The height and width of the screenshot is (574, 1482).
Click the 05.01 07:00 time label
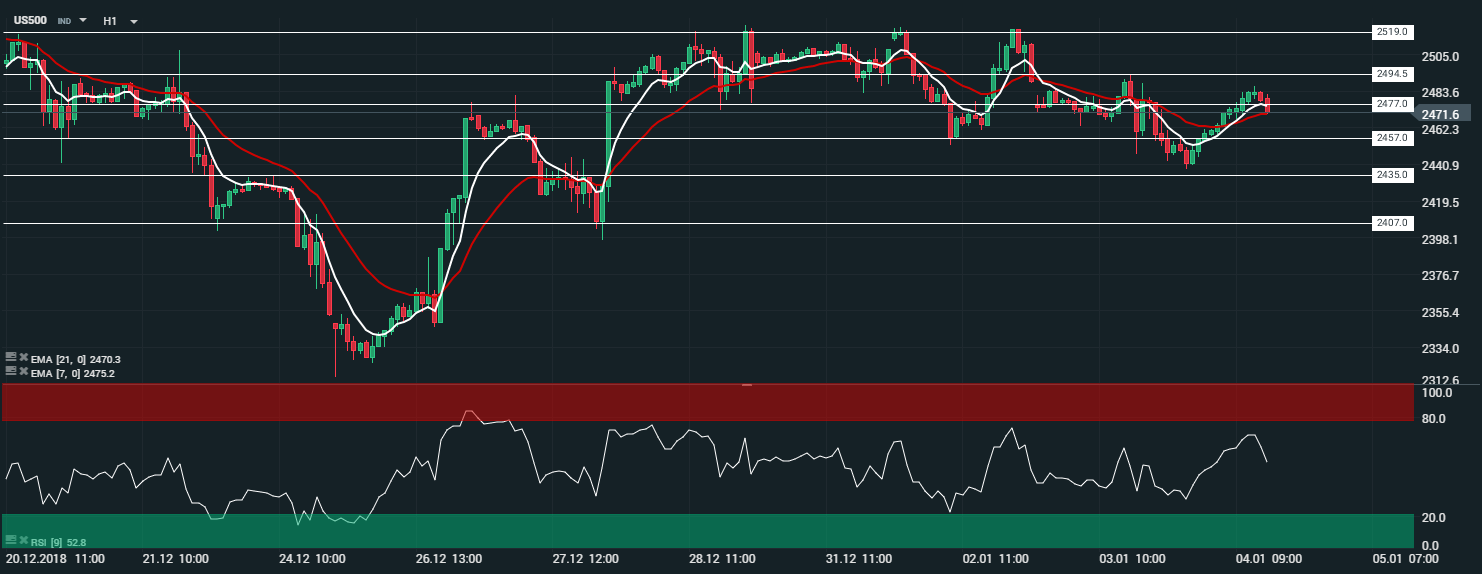click(x=1407, y=559)
